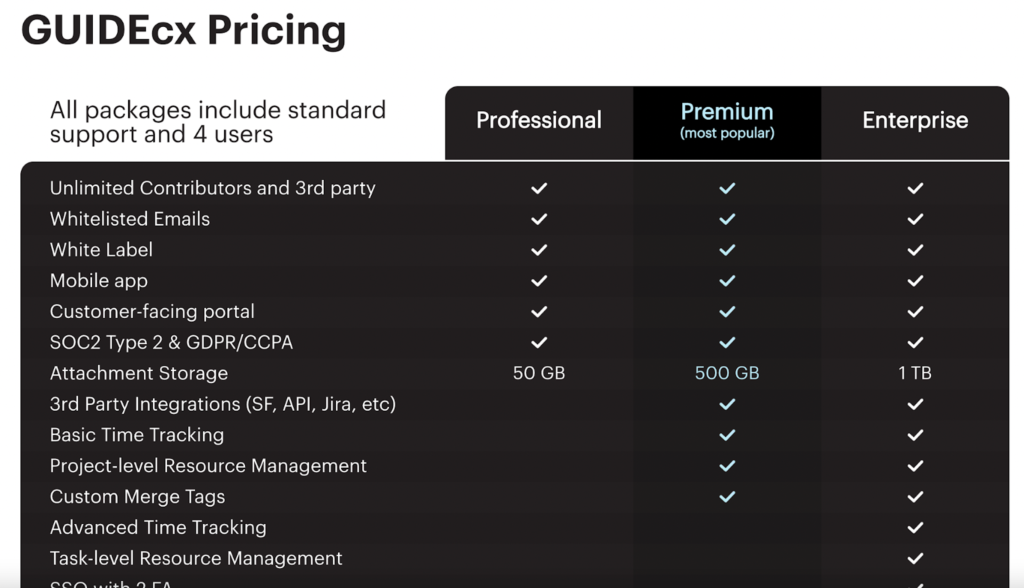
Task: Click Premium checkmark for Basic Time Tracking
Action: tap(727, 434)
